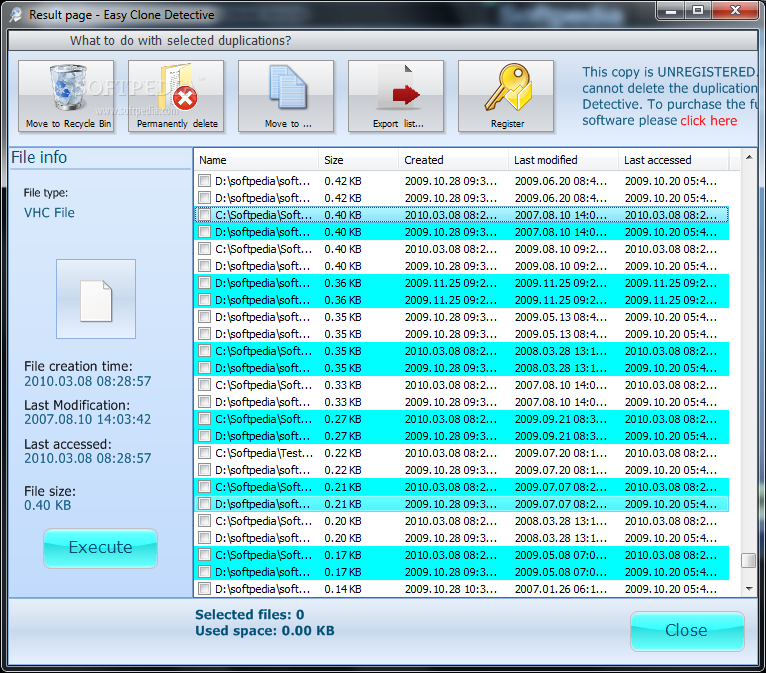Viewport: 766px width, 673px height.
Task: Sort list by Created column header
Action: [x=453, y=160]
